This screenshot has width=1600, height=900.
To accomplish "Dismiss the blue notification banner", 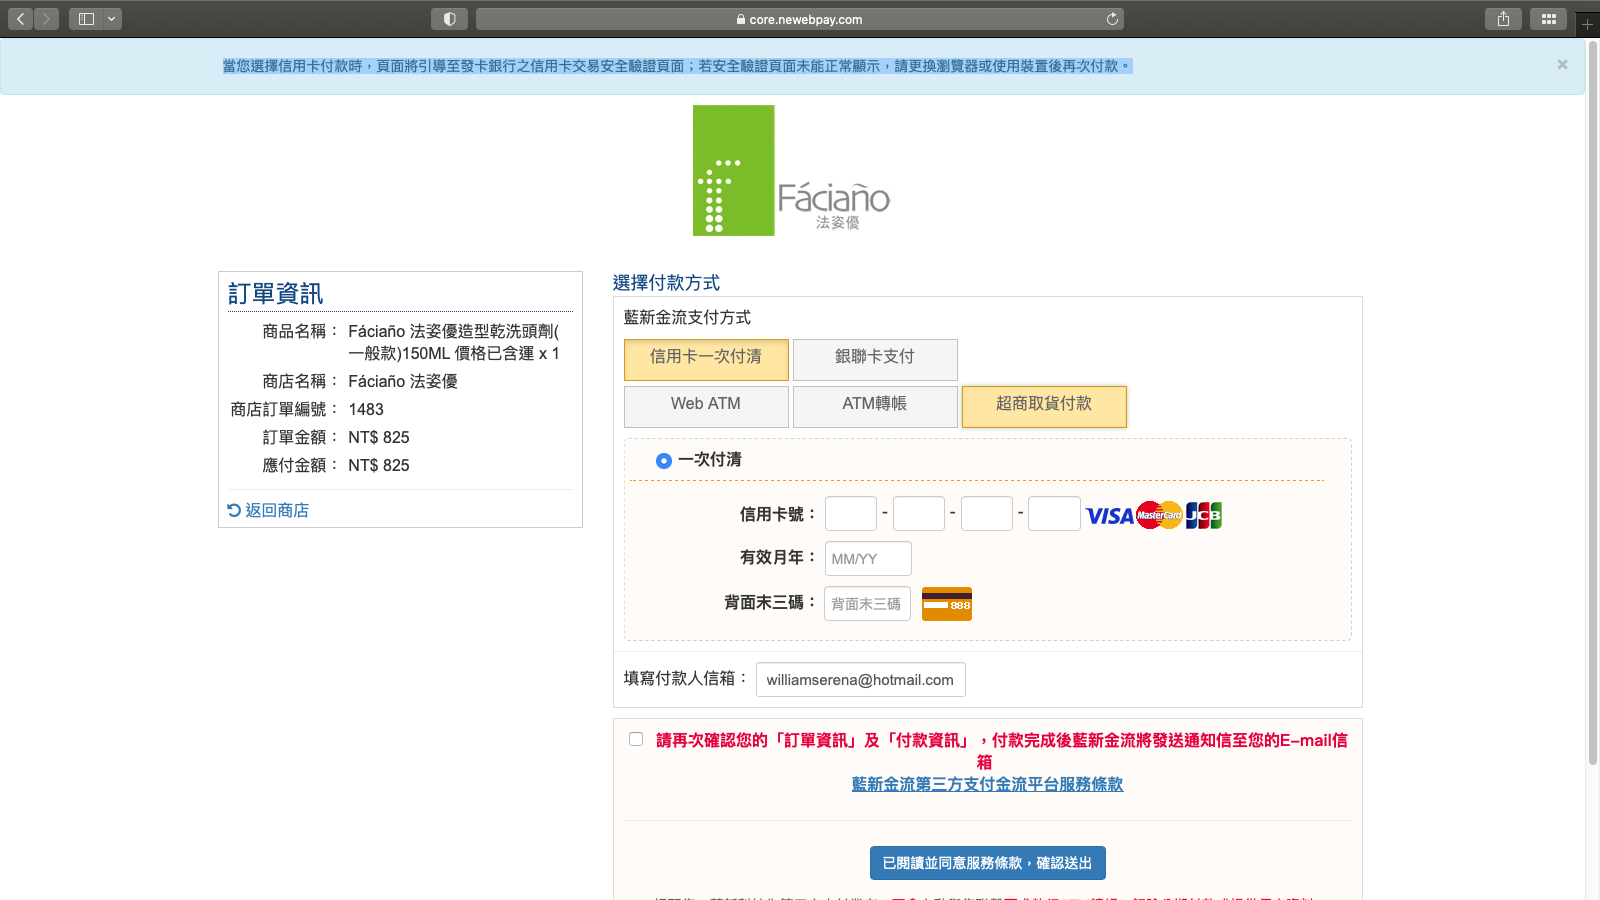I will pyautogui.click(x=1562, y=65).
